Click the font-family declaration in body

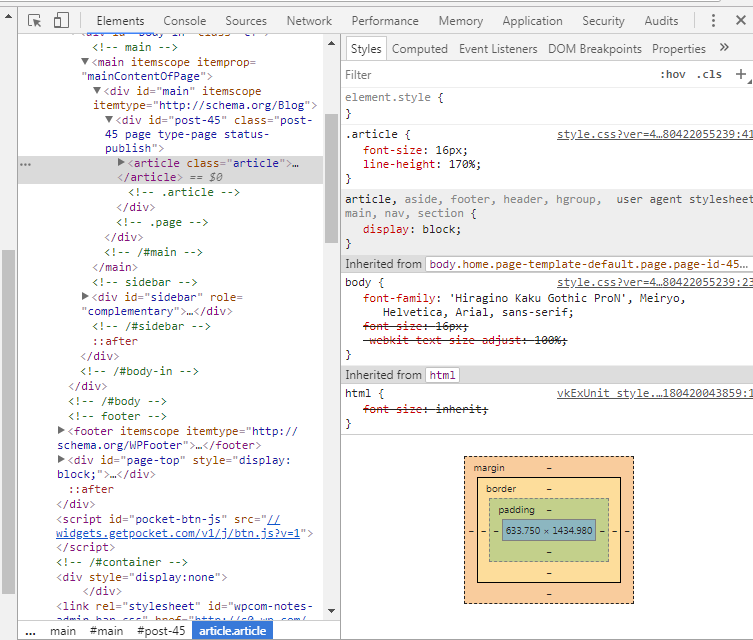click(x=523, y=305)
